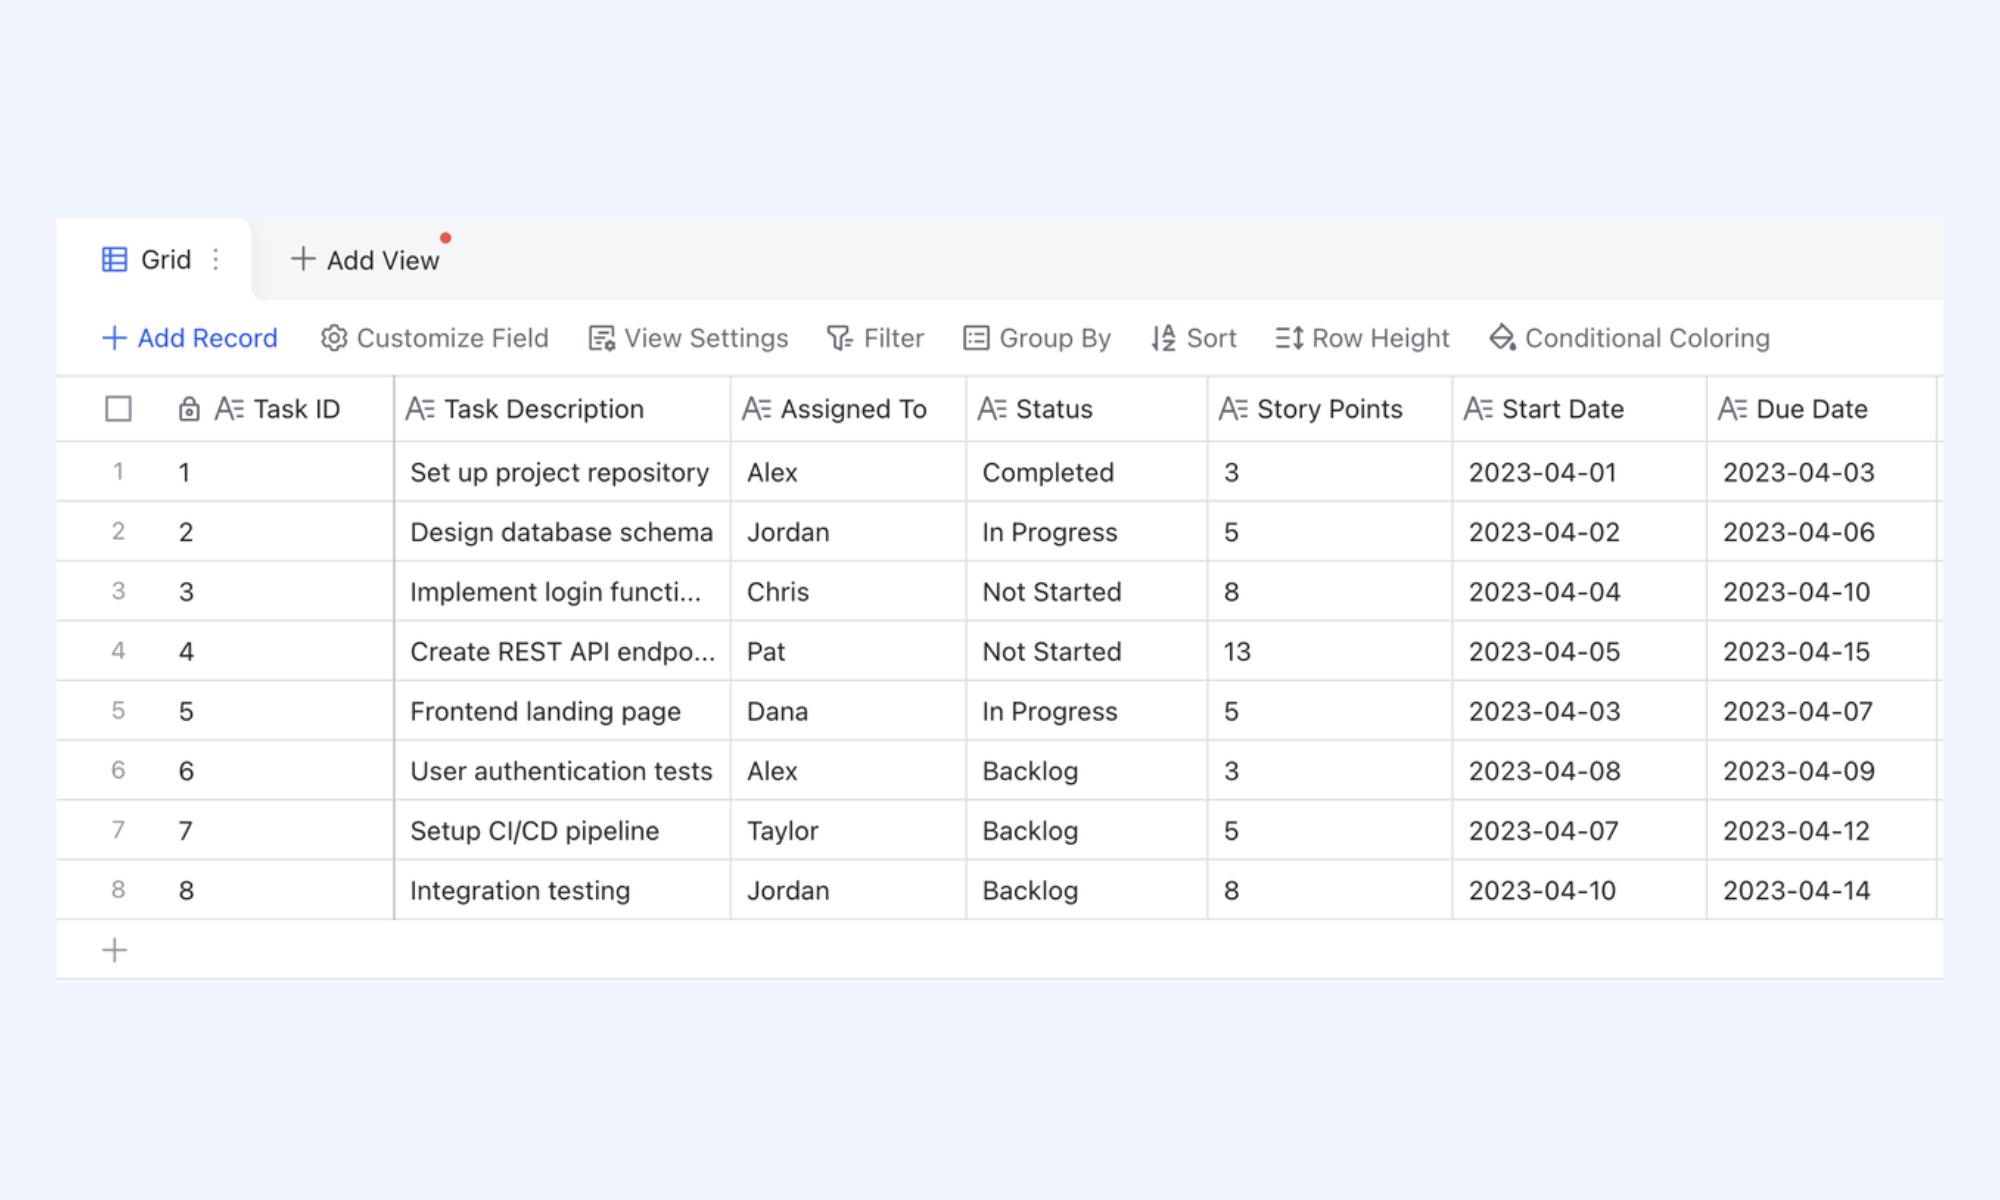Click the Grid view table icon
Screen dimensions: 2000x1200
coord(115,260)
